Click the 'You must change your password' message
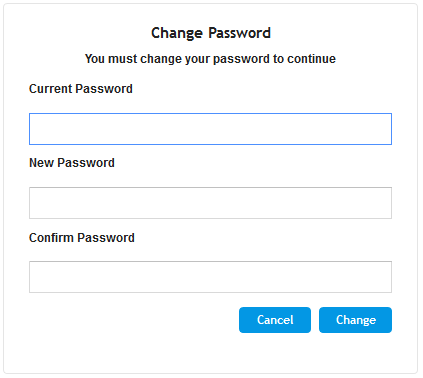The height and width of the screenshot is (378, 423). point(210,59)
